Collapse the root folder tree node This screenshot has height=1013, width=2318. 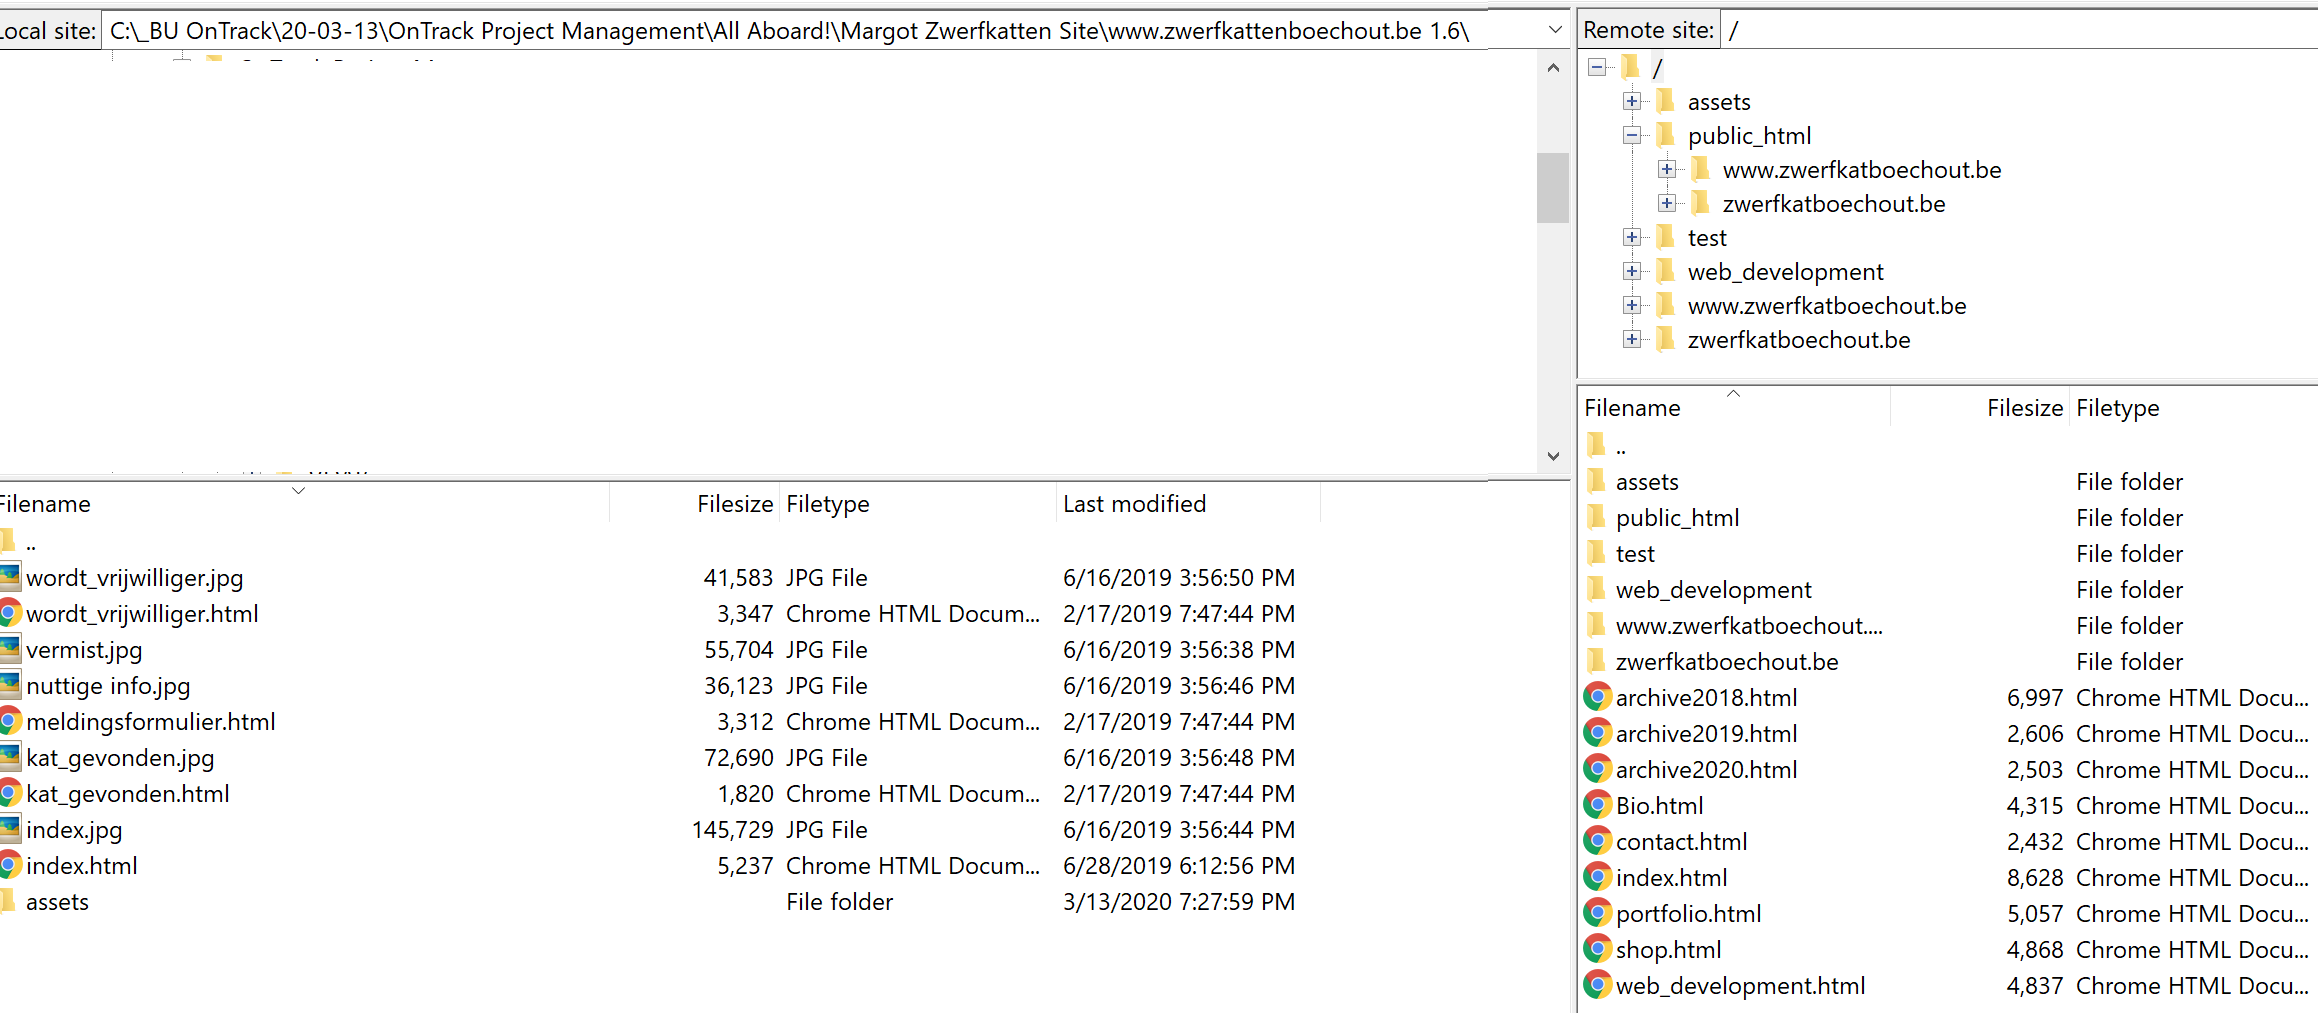coord(1597,67)
